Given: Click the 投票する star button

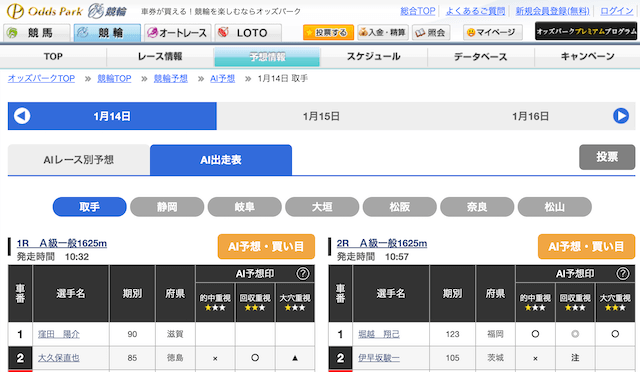Looking at the screenshot, I should point(328,32).
